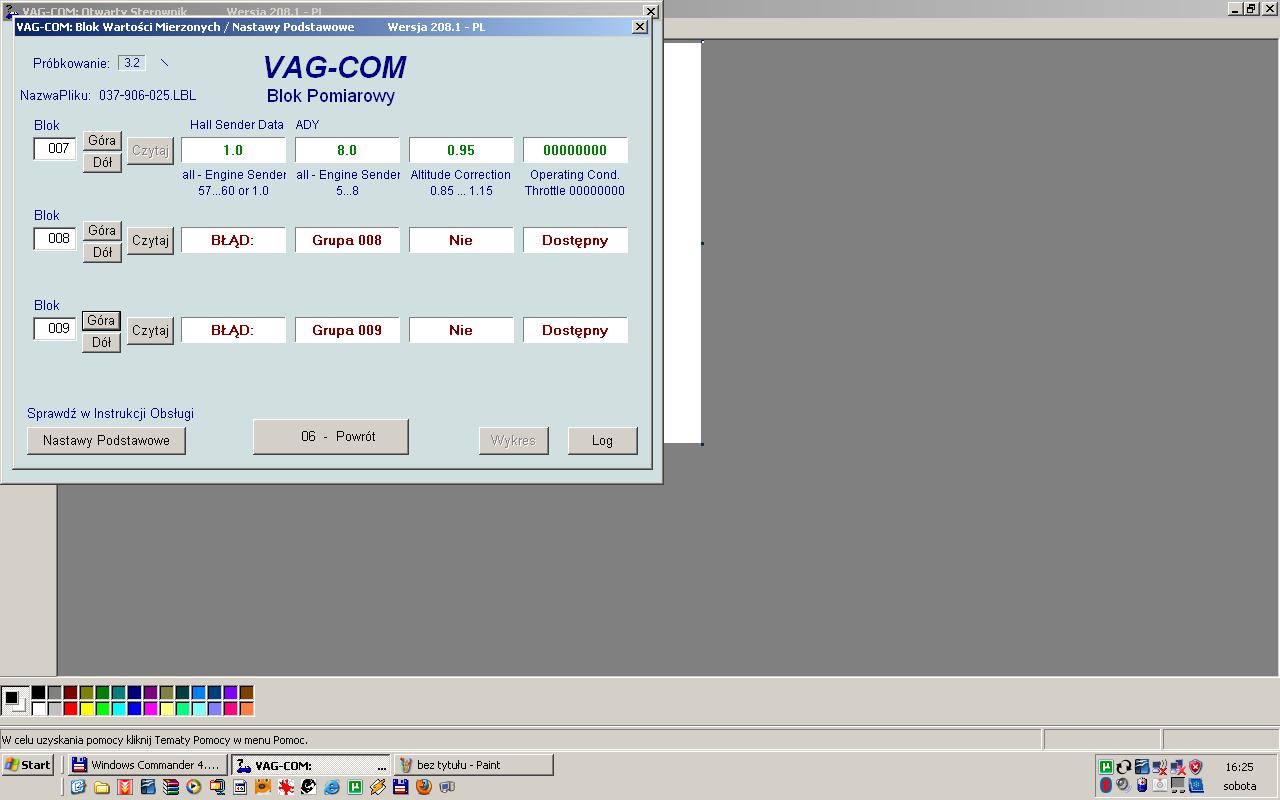Screen dimensions: 1280x800
Task: Select the brown palette swatch
Action: [x=246, y=693]
